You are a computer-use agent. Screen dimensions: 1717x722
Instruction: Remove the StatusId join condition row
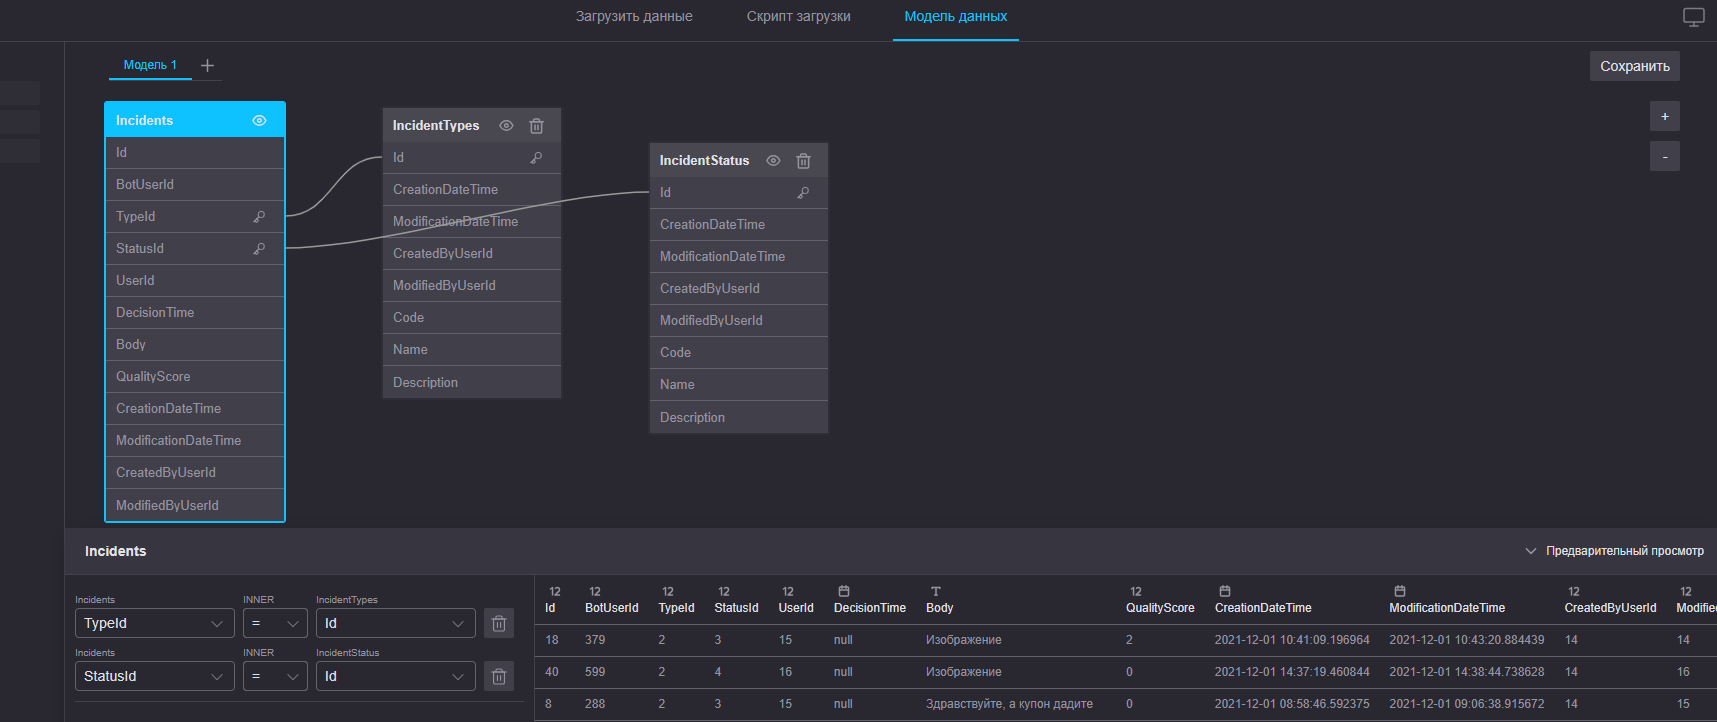pyautogui.click(x=499, y=677)
